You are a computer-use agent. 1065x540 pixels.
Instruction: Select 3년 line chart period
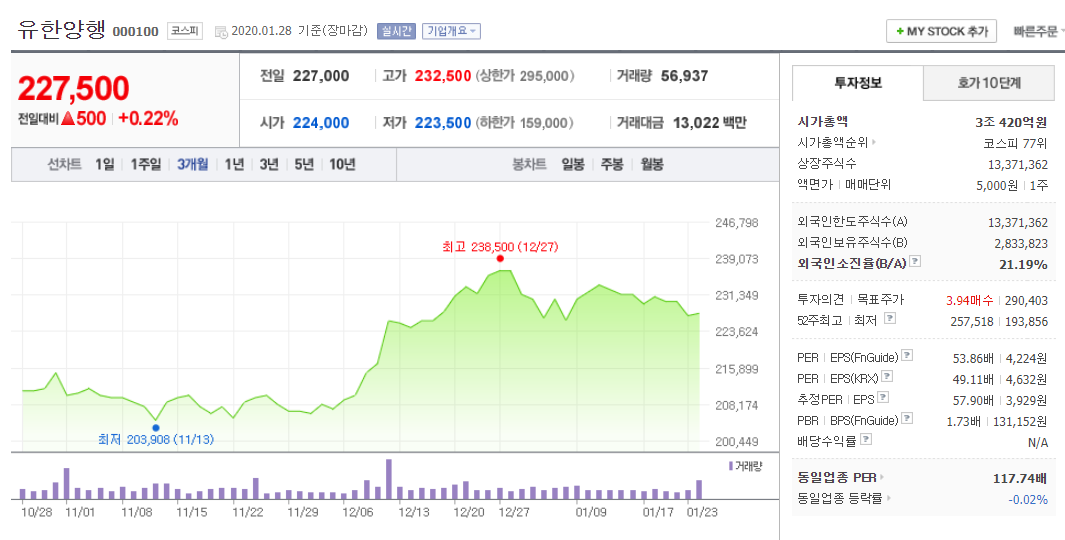pos(269,164)
